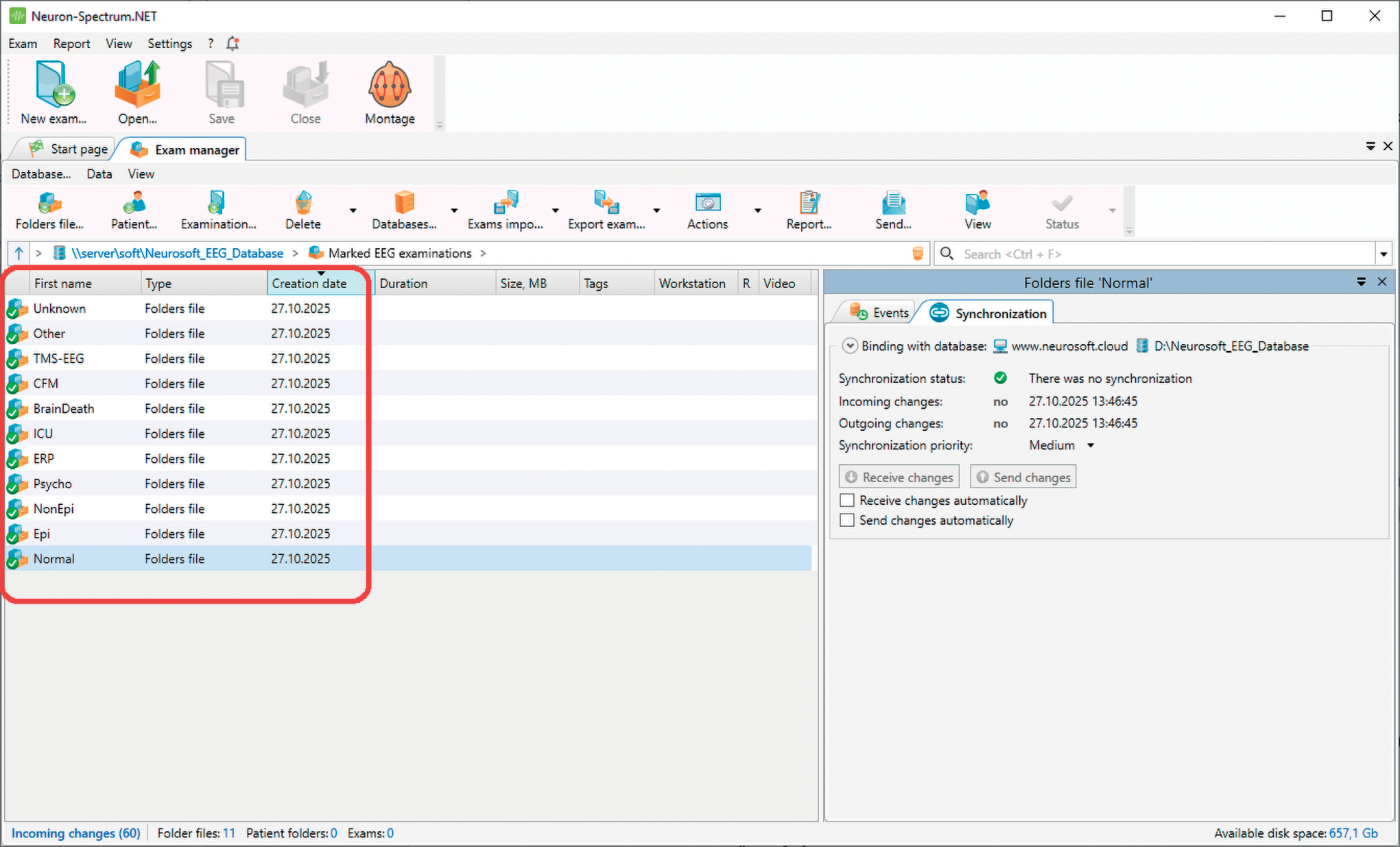
Task: Open the Databases dropdown arrow
Action: 454,210
